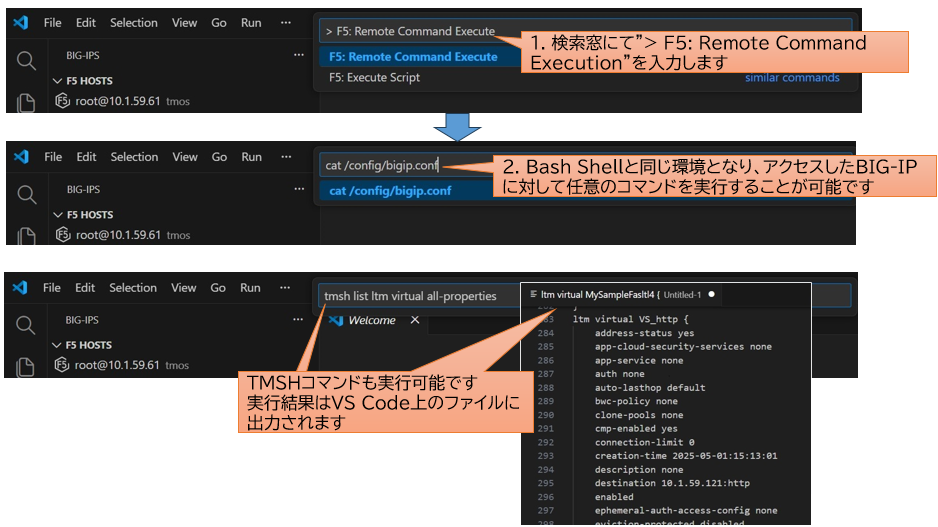The height and width of the screenshot is (527, 938).
Task: Select root@10.1.59.61 host in the cat /config/bigip.conf window
Action: (118, 235)
